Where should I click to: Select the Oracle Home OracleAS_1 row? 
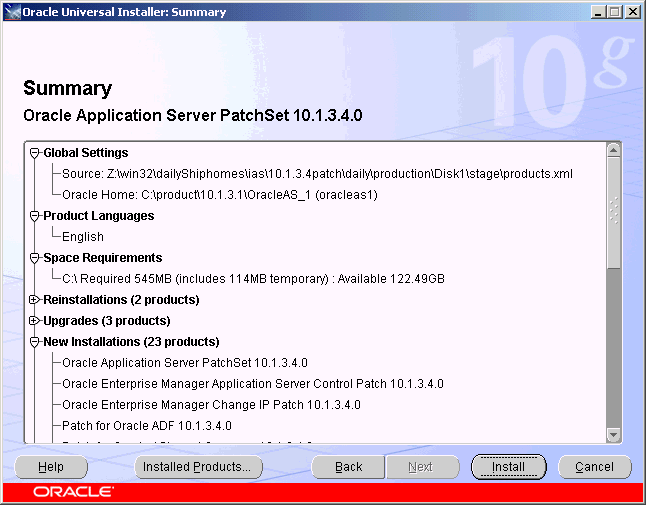coord(220,195)
